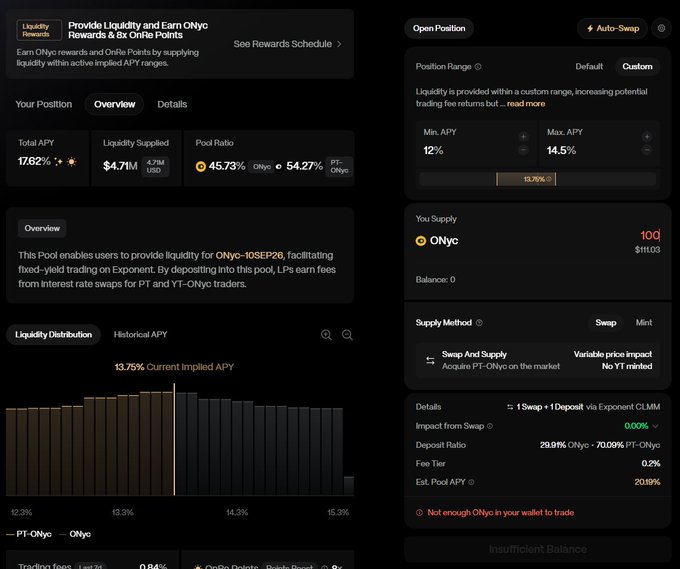Screen dimensions: 680x569
Task: Click the read more link
Action: 526,104
